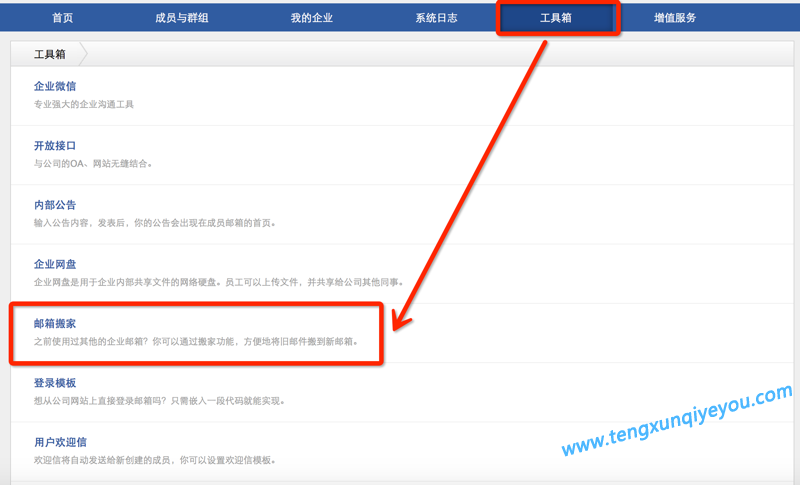Open the 开放接口 link
This screenshot has height=485, width=800.
[55, 145]
